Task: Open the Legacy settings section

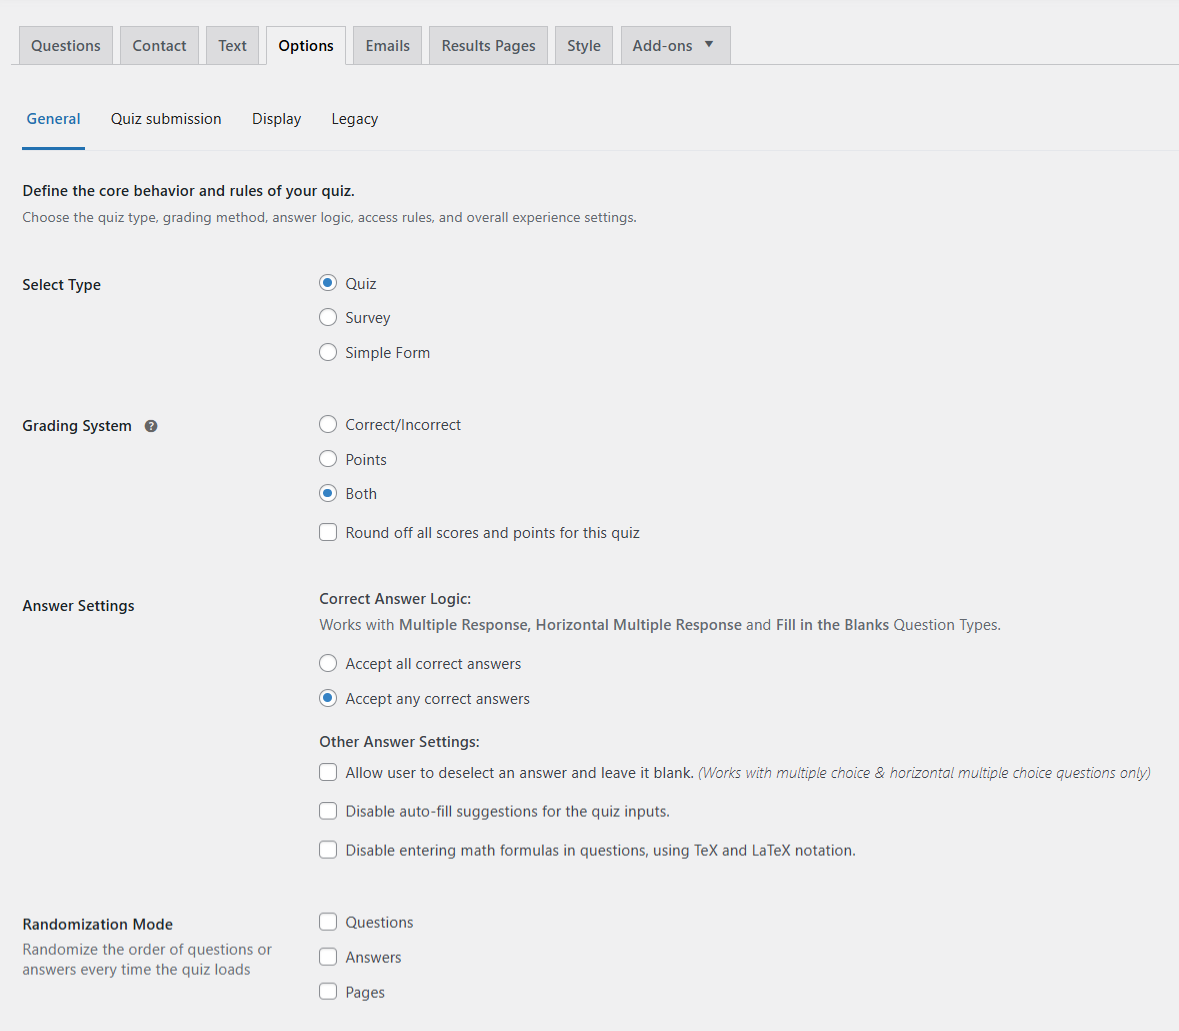Action: pos(354,118)
